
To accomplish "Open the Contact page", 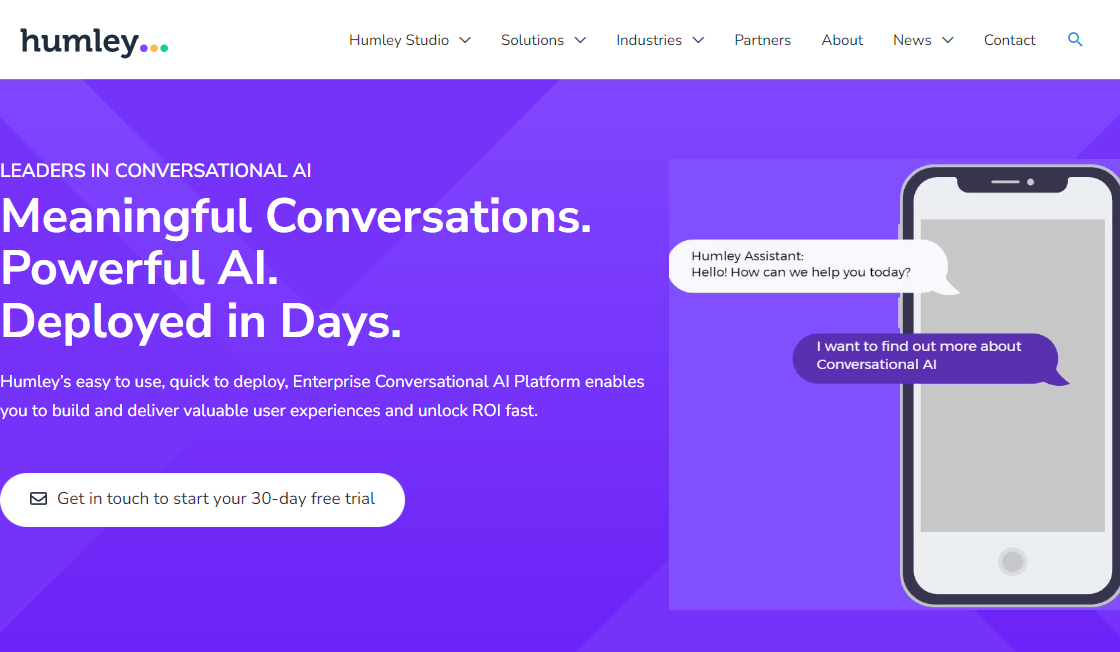I will 1009,40.
